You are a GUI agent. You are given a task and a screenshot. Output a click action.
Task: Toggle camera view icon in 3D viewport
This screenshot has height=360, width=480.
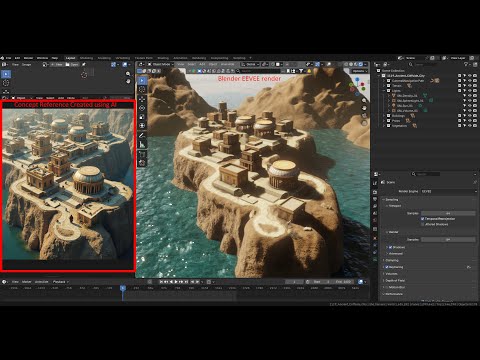click(364, 116)
